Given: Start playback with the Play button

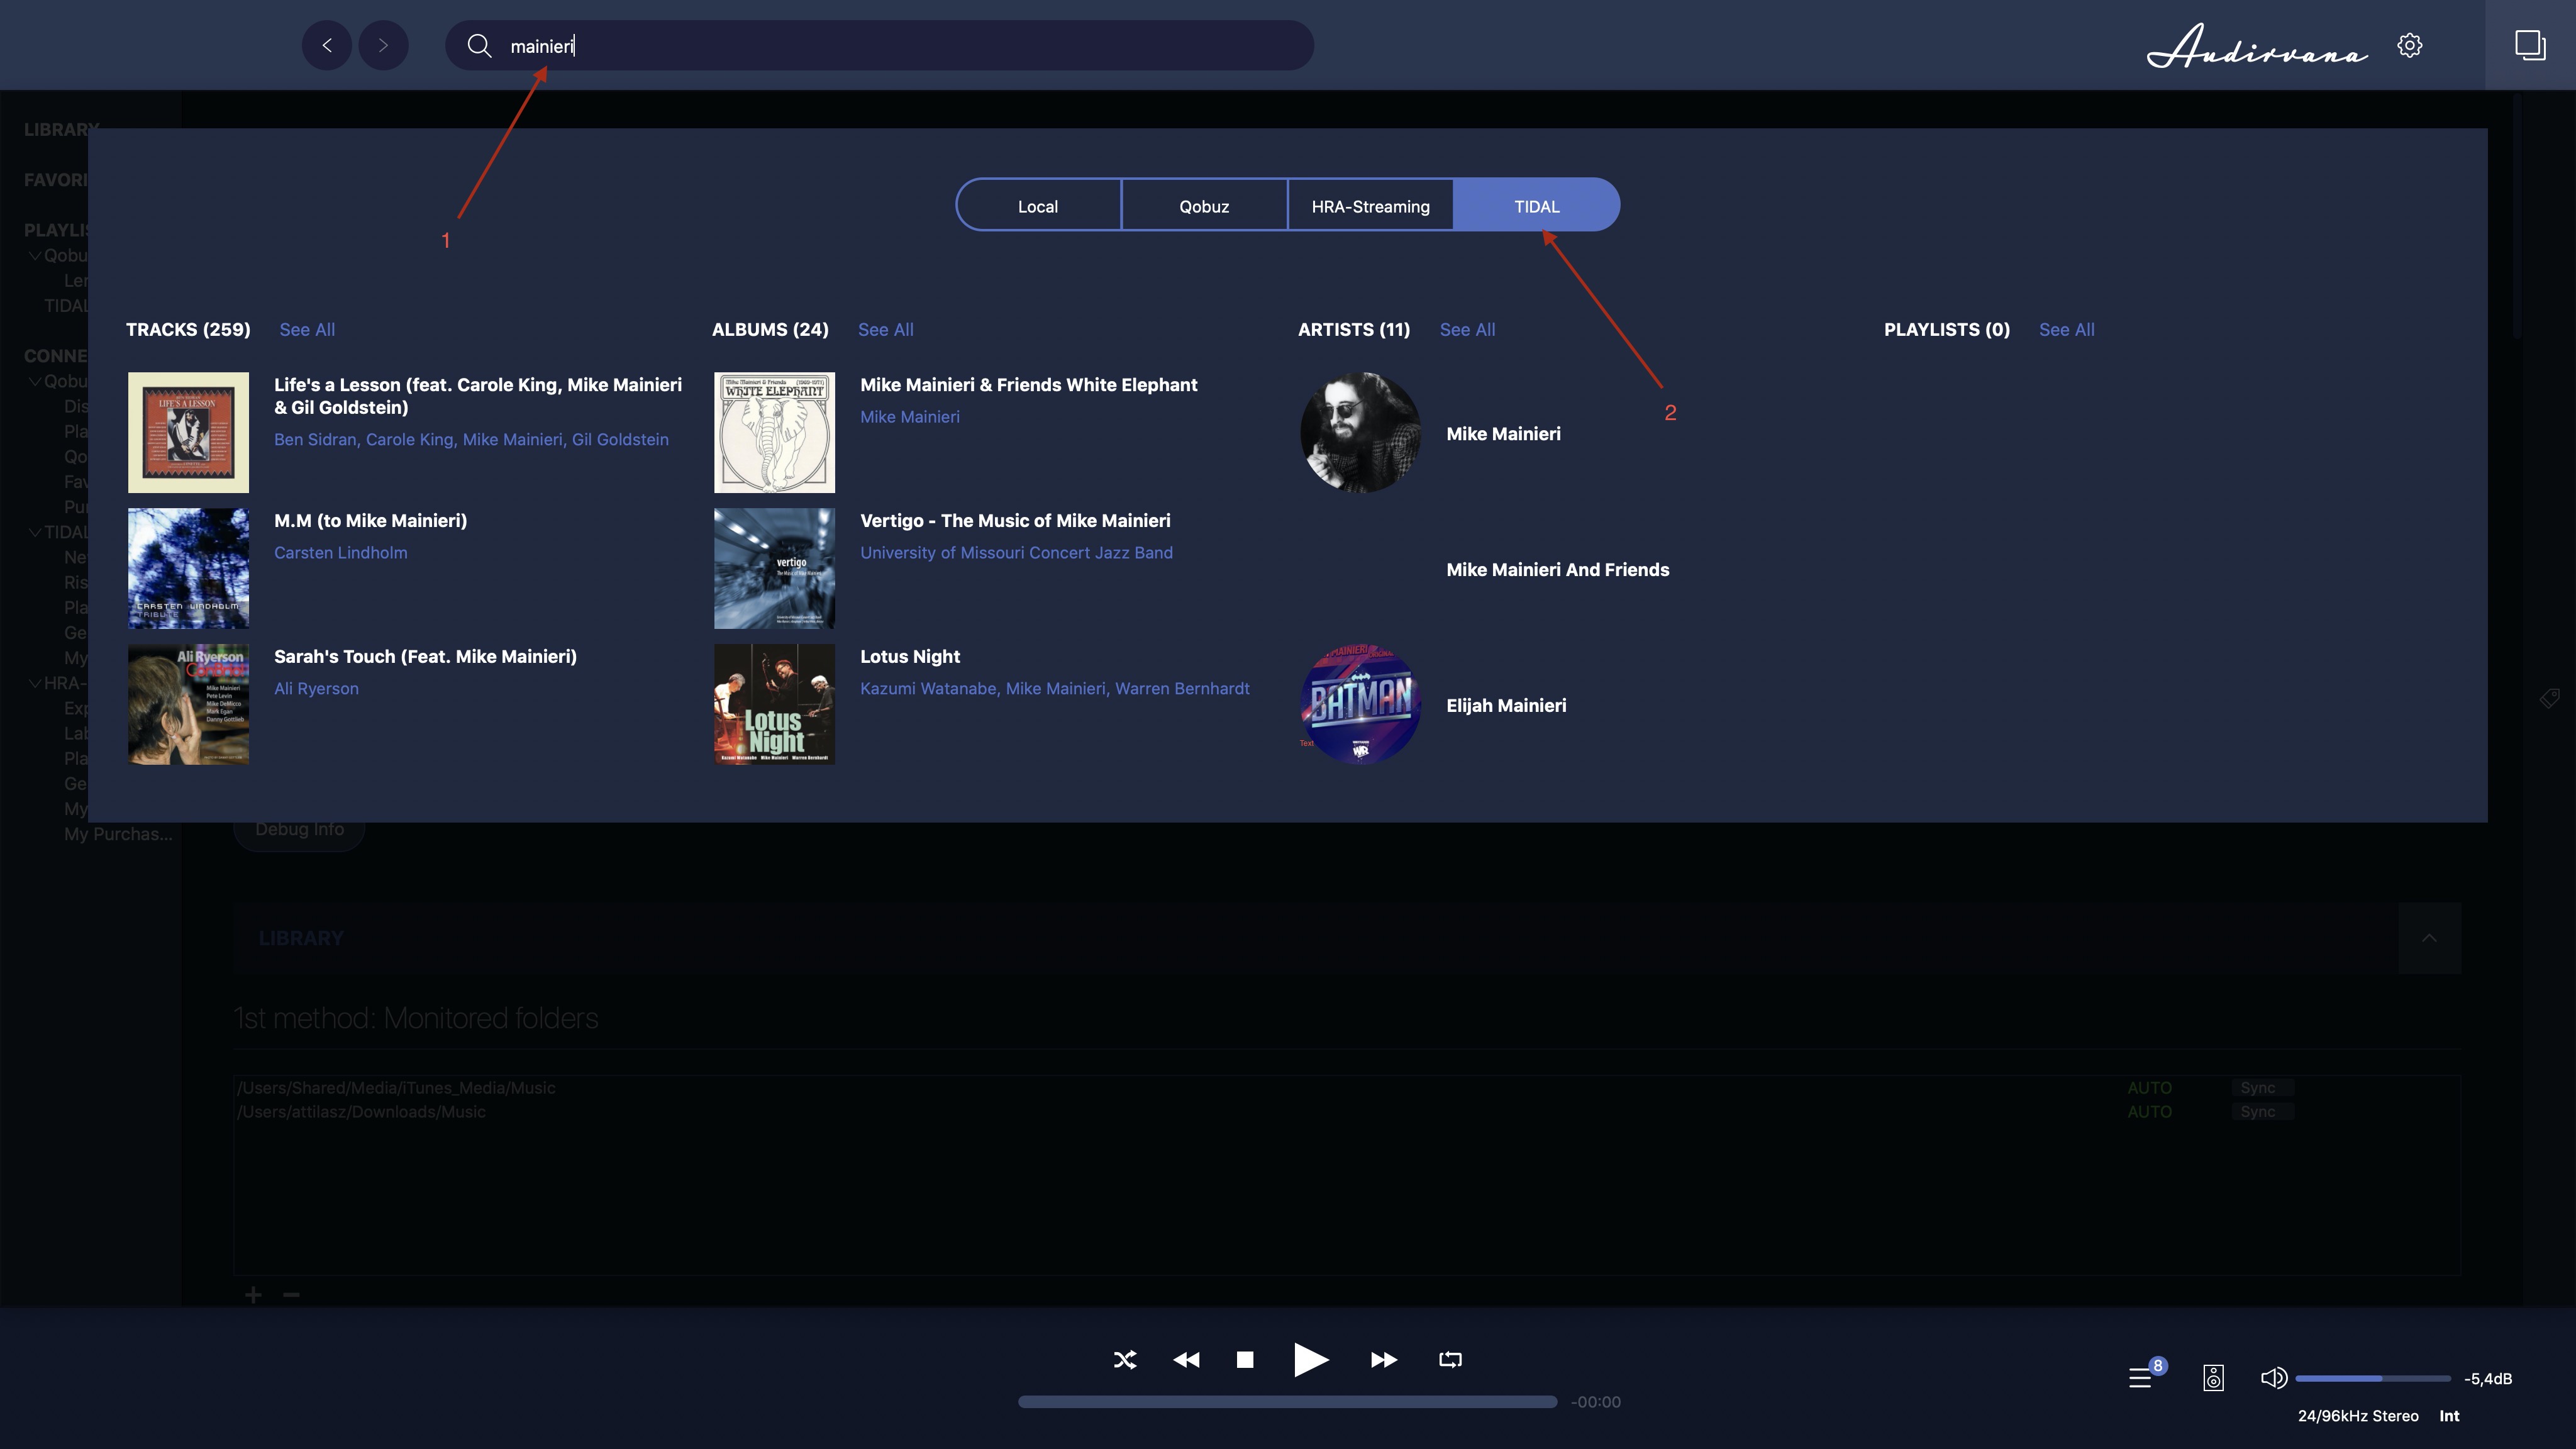Looking at the screenshot, I should [1310, 1360].
